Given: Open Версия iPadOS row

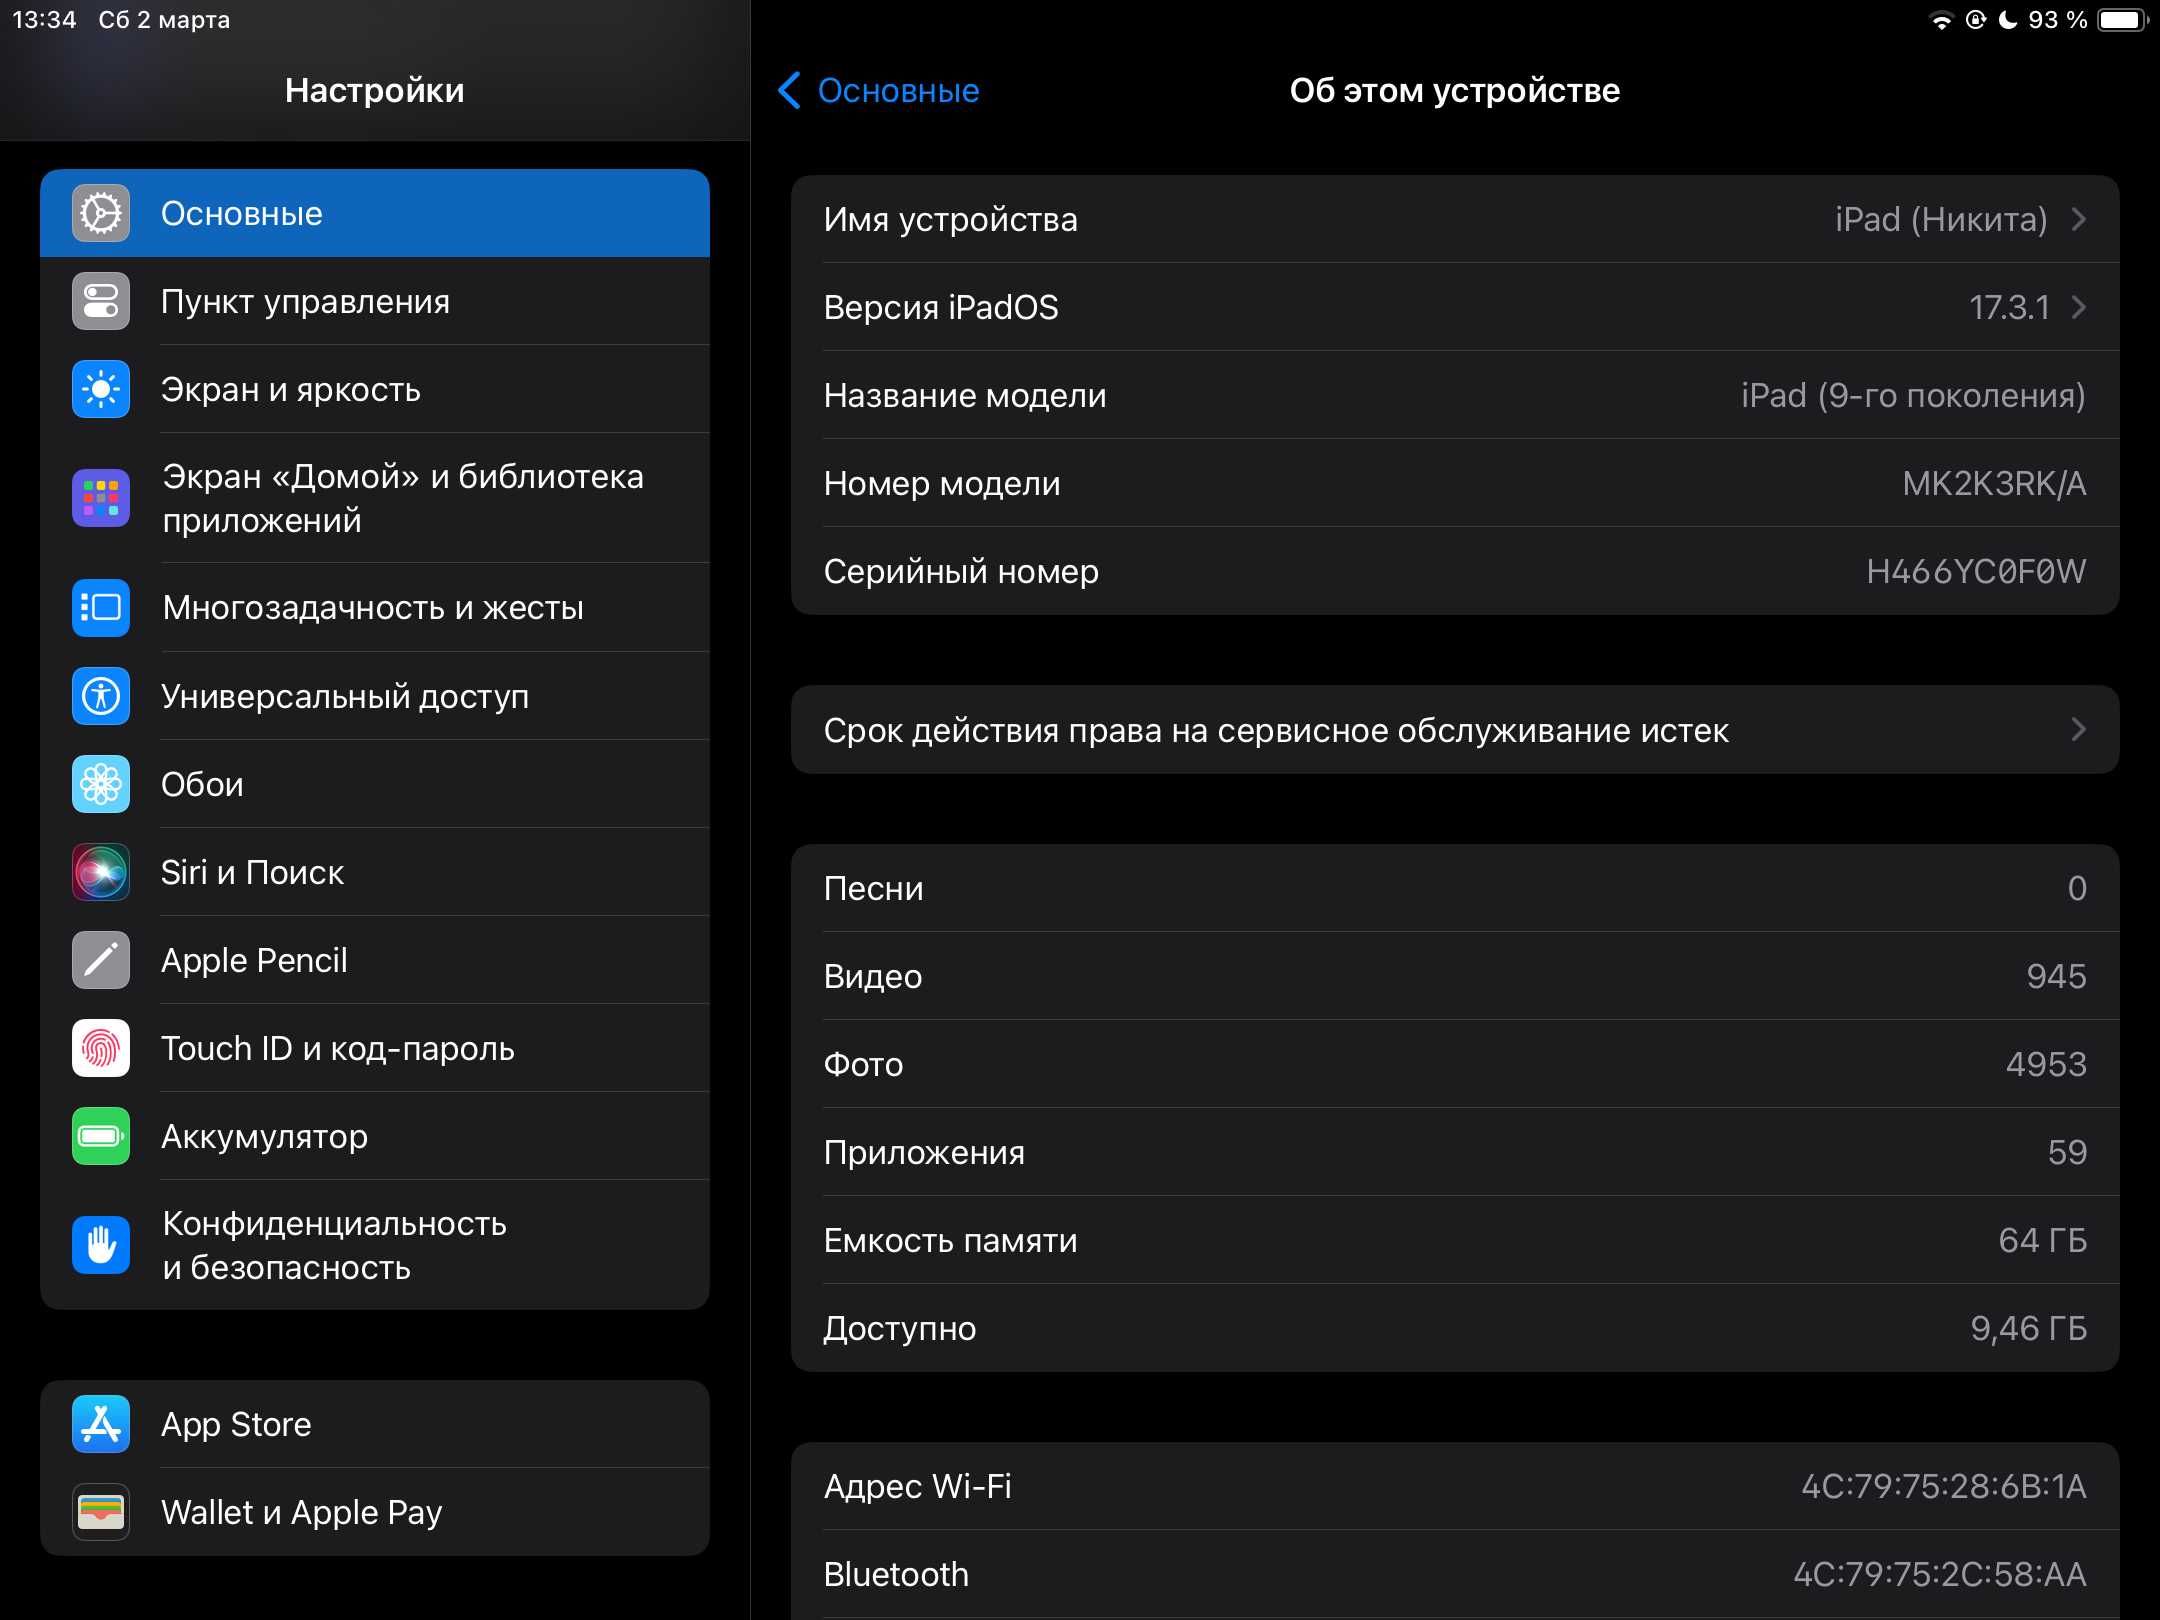Looking at the screenshot, I should click(1455, 307).
